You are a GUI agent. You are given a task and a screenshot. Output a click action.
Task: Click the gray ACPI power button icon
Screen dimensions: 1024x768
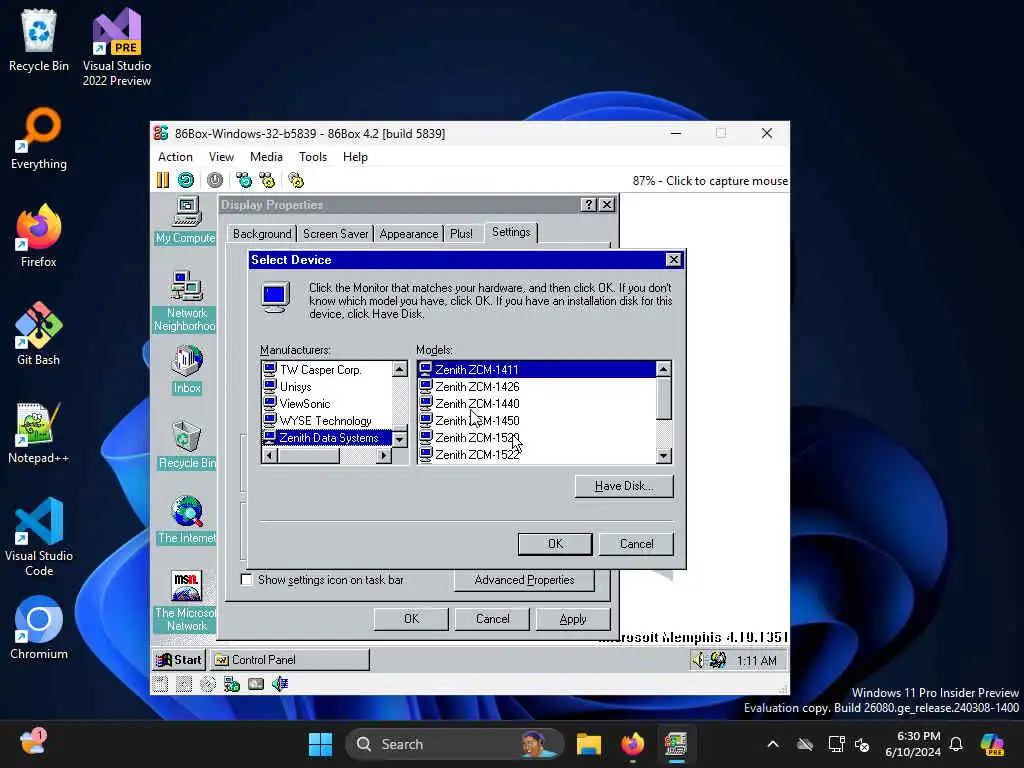(215, 180)
